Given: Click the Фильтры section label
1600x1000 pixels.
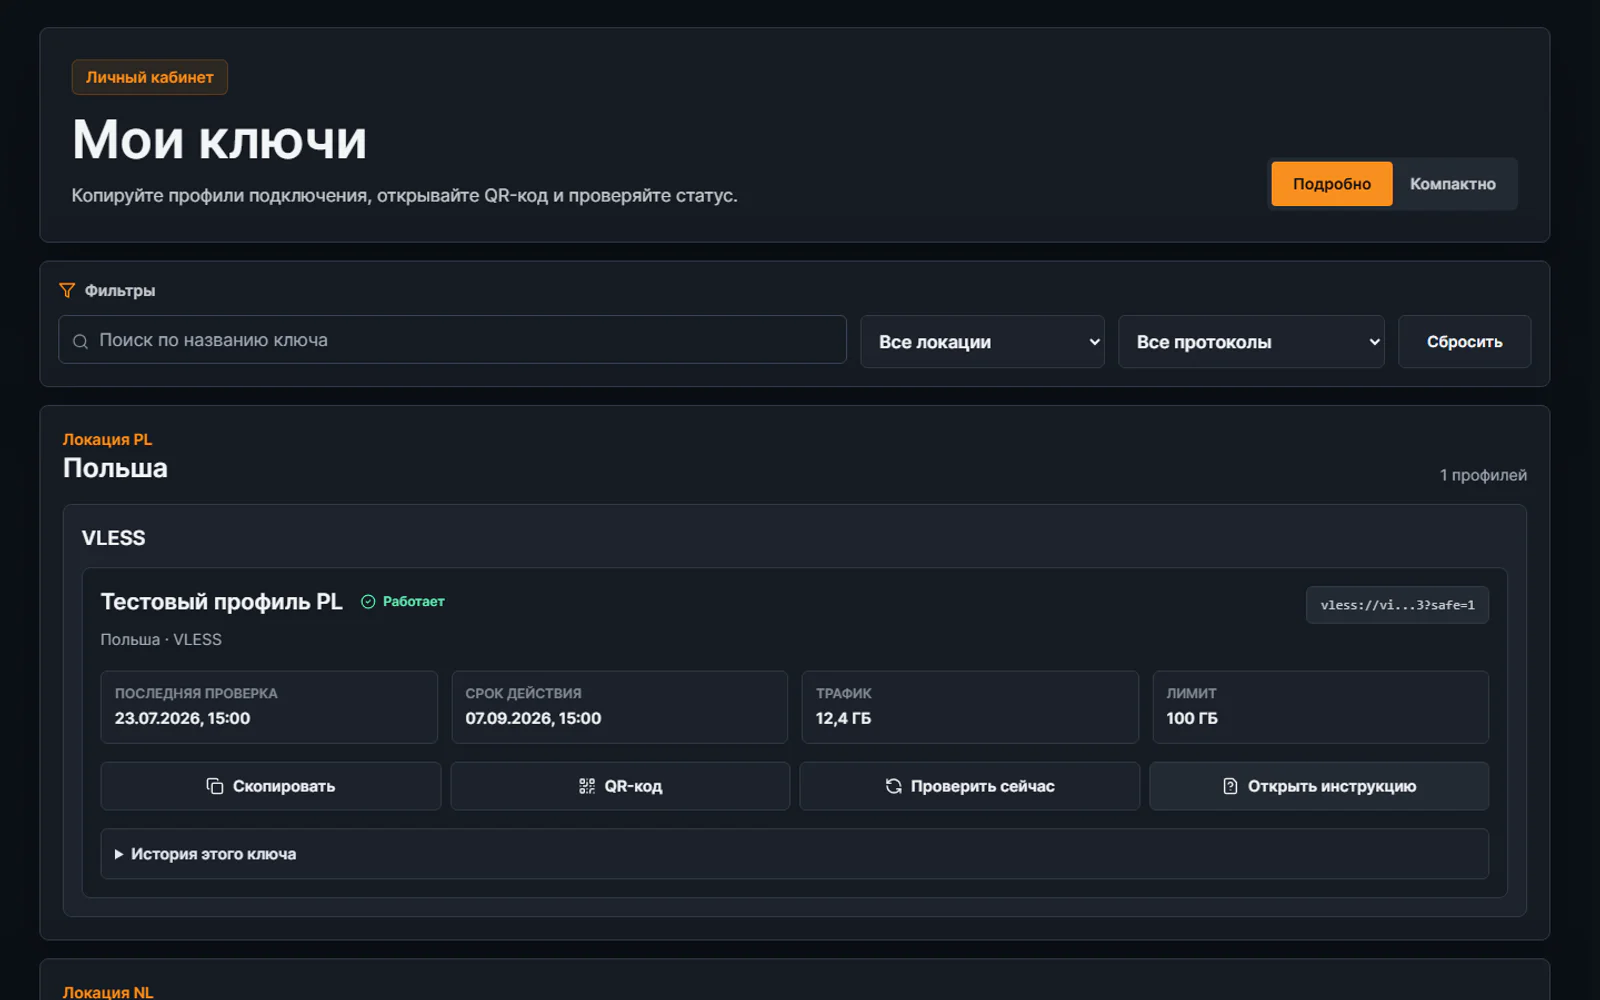Looking at the screenshot, I should coord(120,291).
